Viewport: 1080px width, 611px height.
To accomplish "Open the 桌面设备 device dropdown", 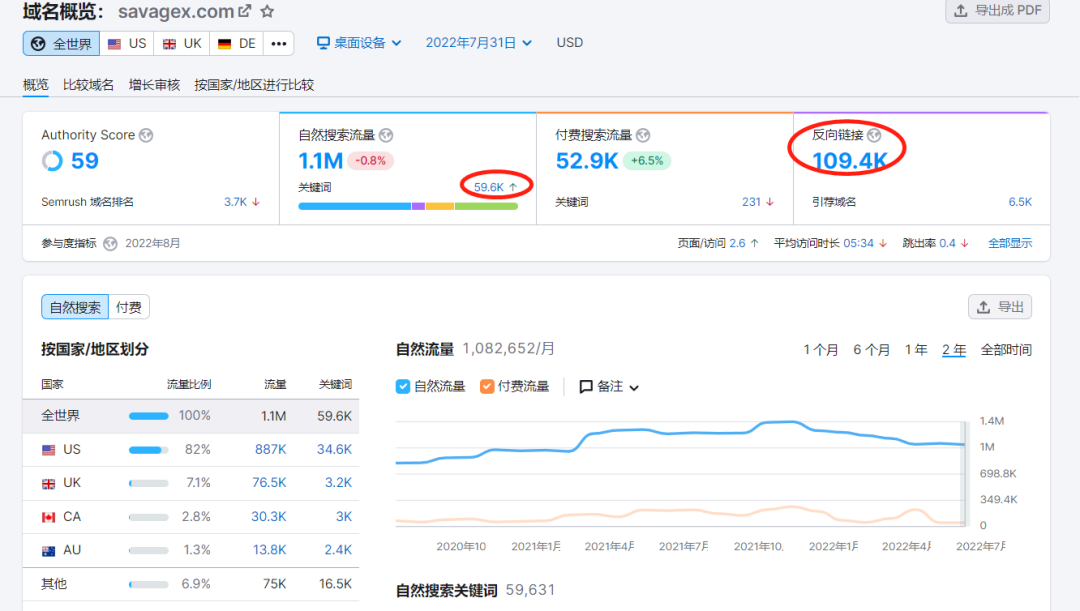I will 357,43.
